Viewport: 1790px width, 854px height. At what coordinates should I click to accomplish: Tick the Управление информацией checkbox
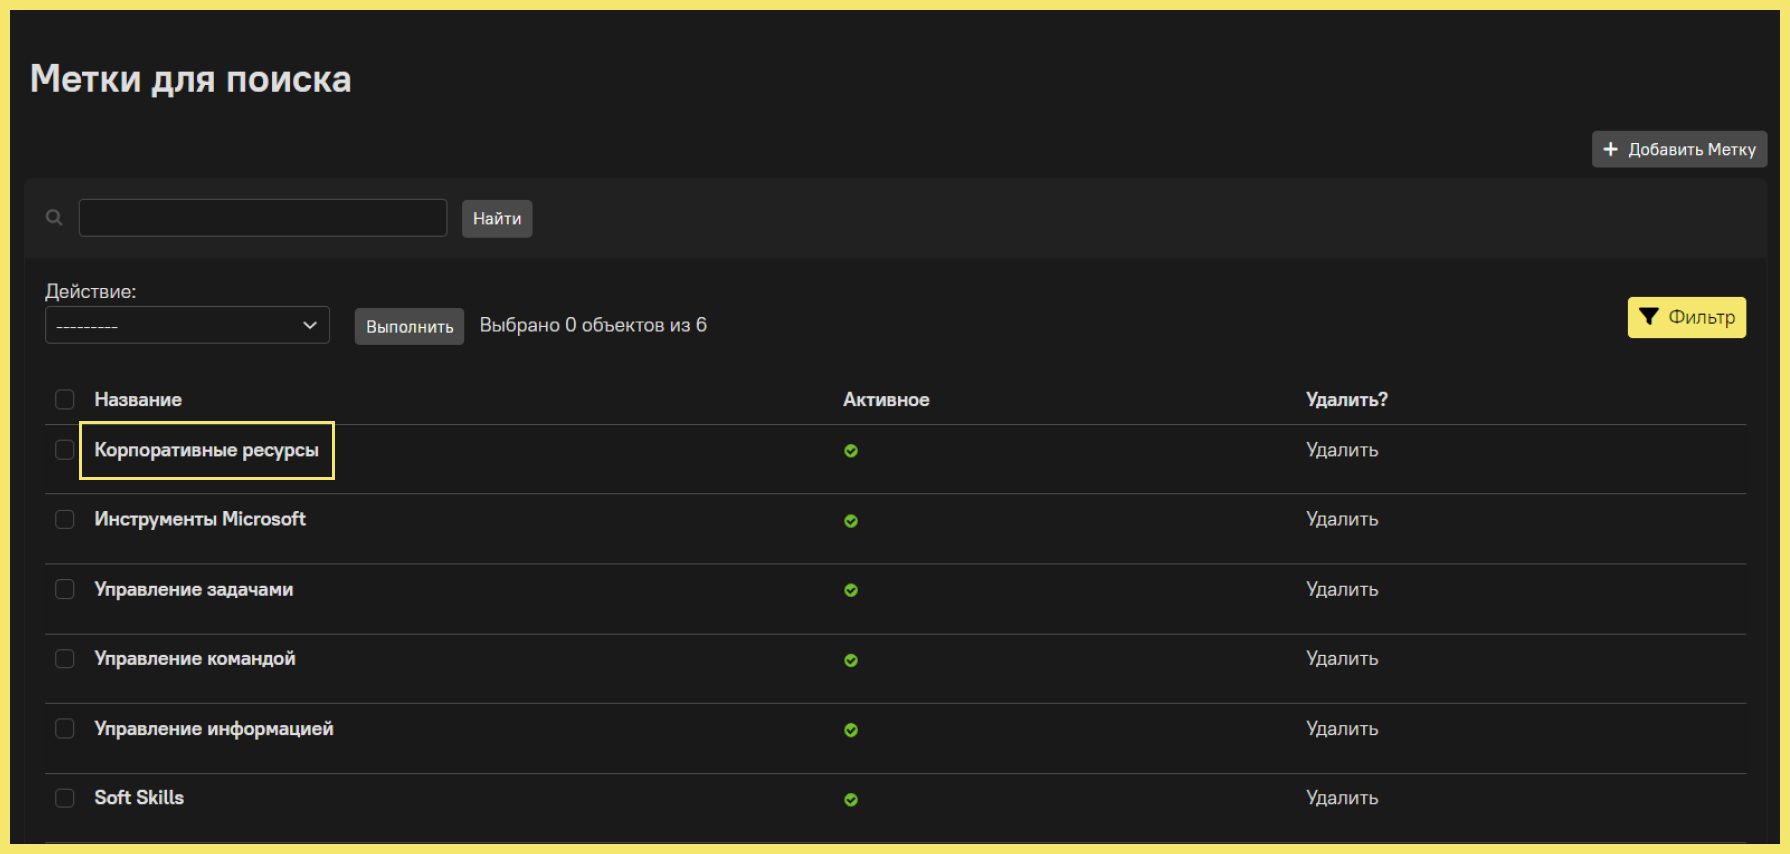(x=65, y=728)
